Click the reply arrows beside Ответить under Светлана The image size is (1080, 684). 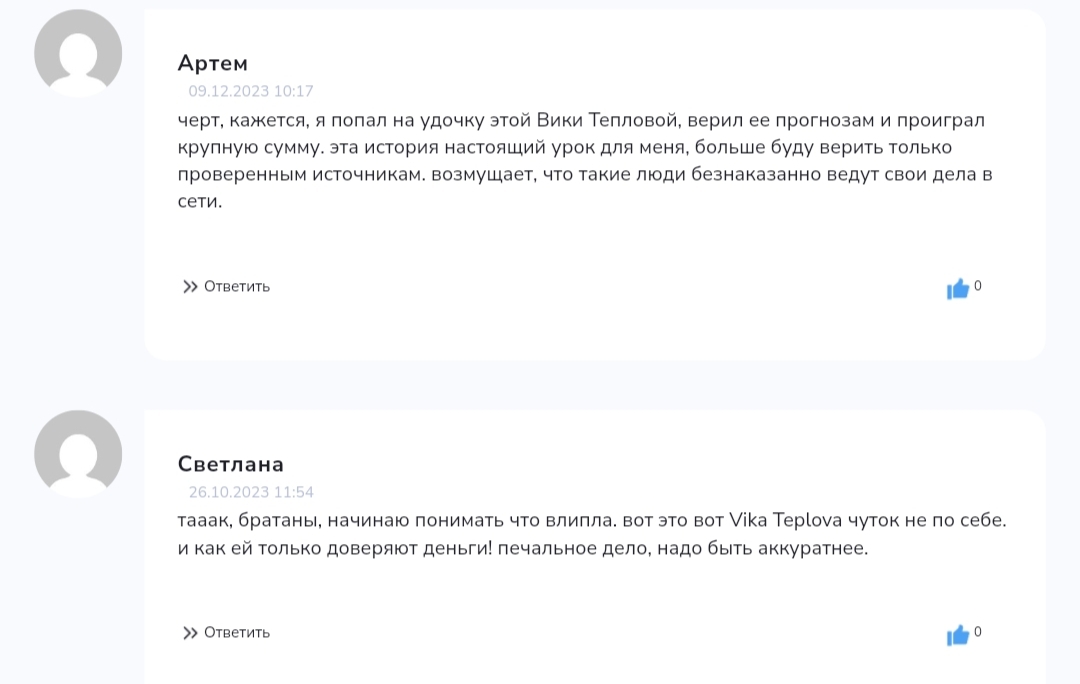point(189,632)
